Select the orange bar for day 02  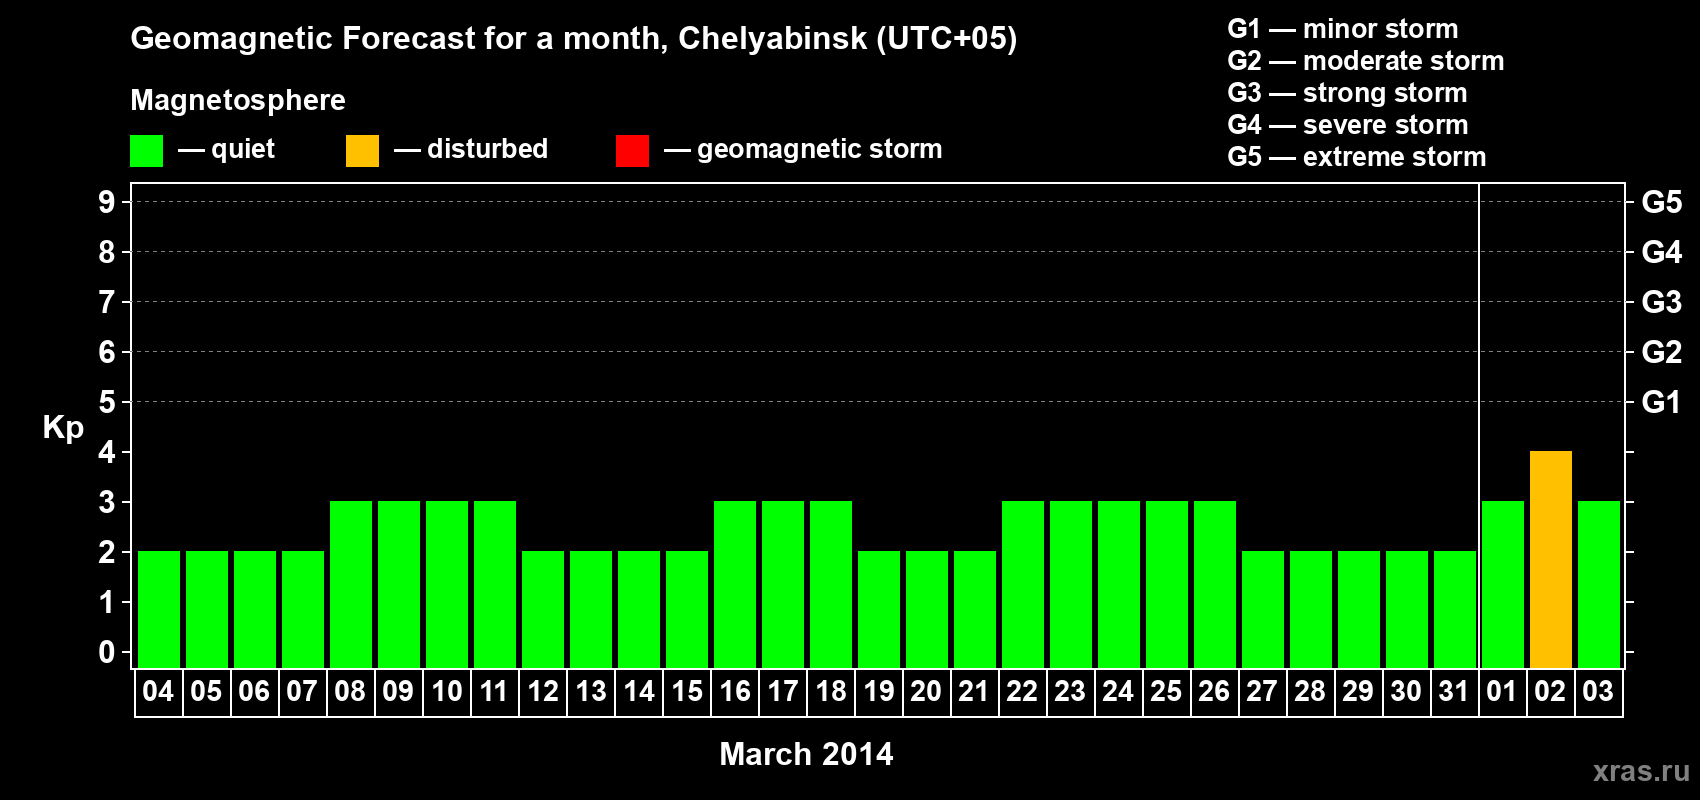tap(1550, 559)
